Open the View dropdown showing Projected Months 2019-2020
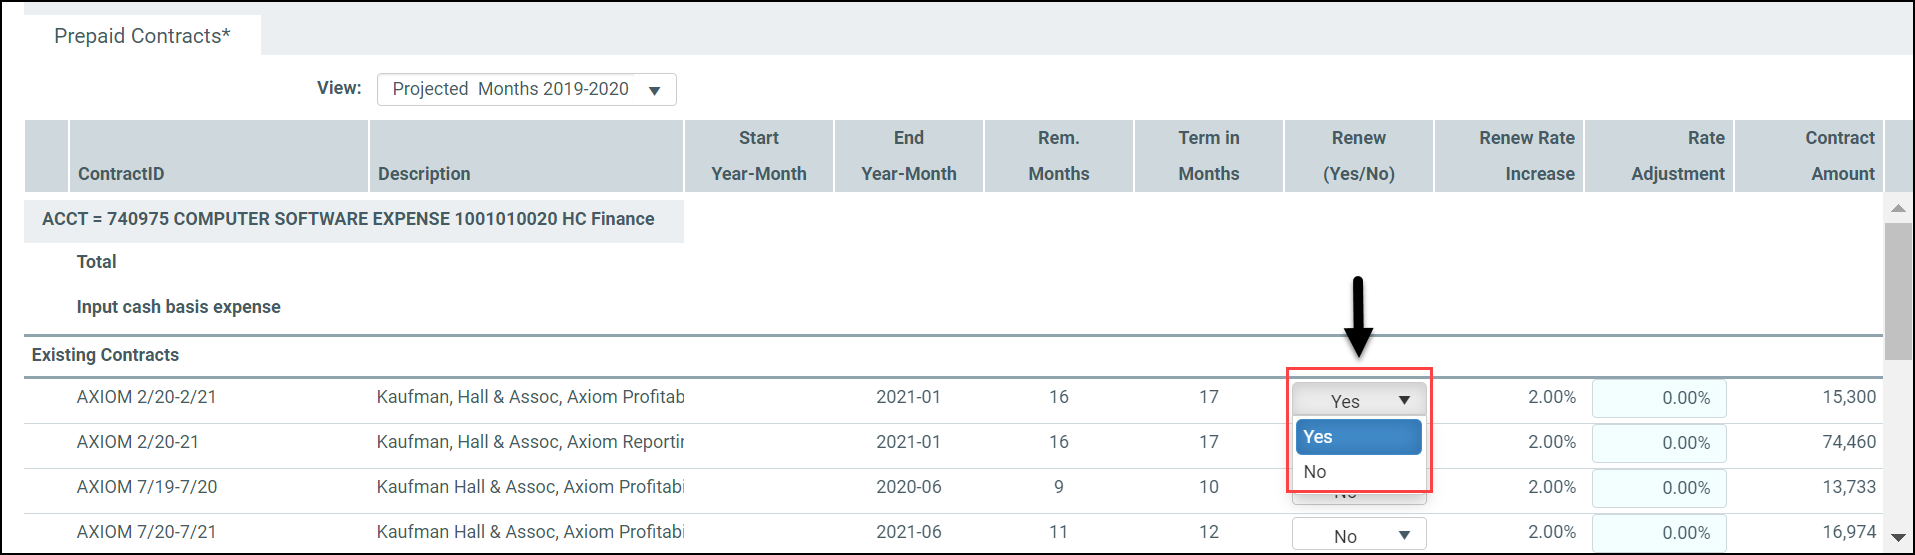Viewport: 1915px width, 555px height. tap(526, 89)
